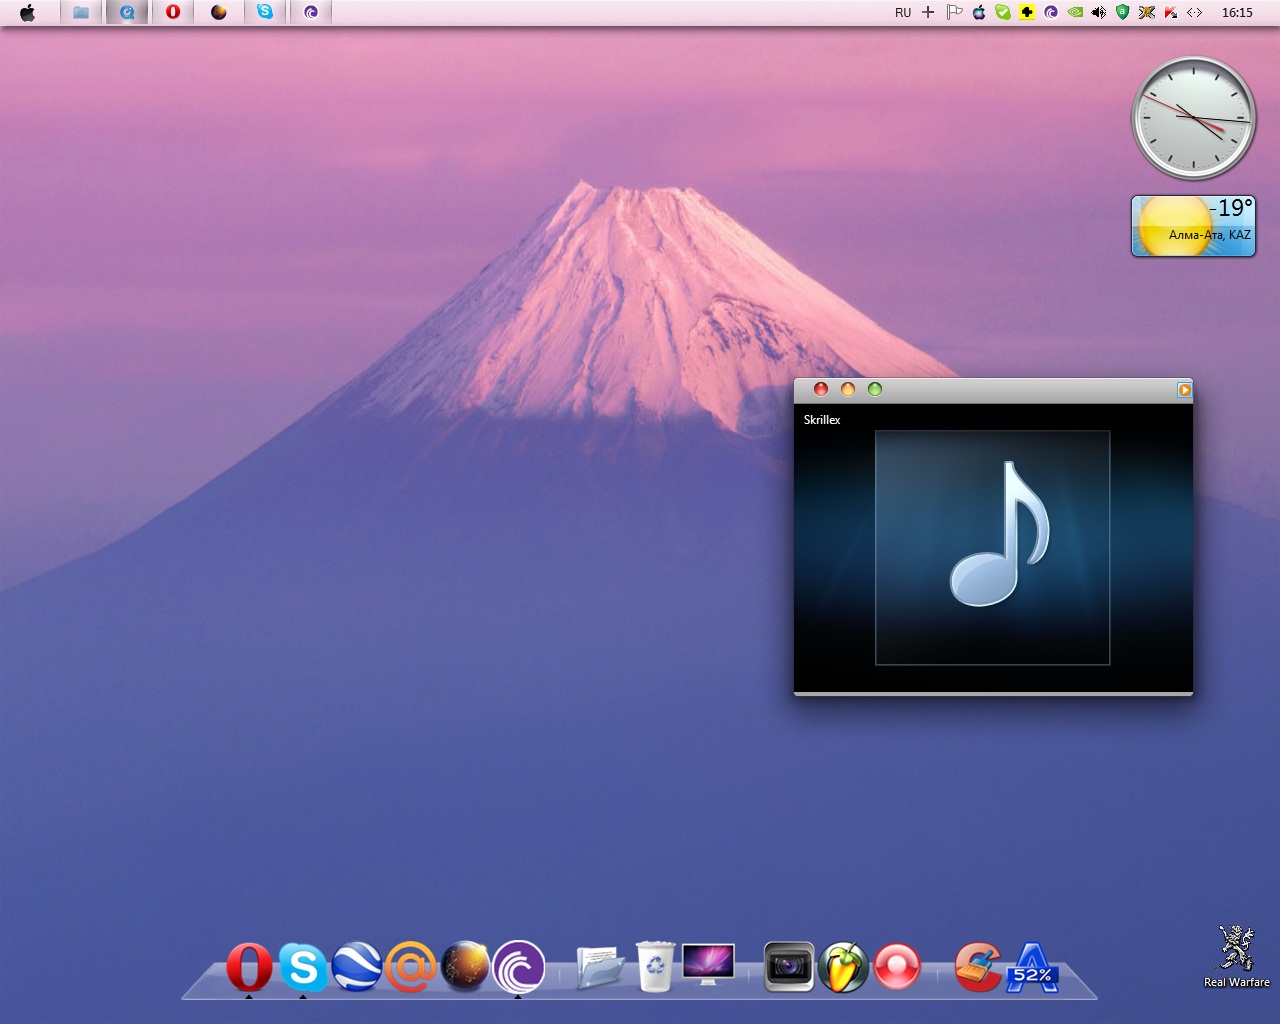Open the orange @ mail icon in dock
The width and height of the screenshot is (1280, 1024).
coord(410,967)
